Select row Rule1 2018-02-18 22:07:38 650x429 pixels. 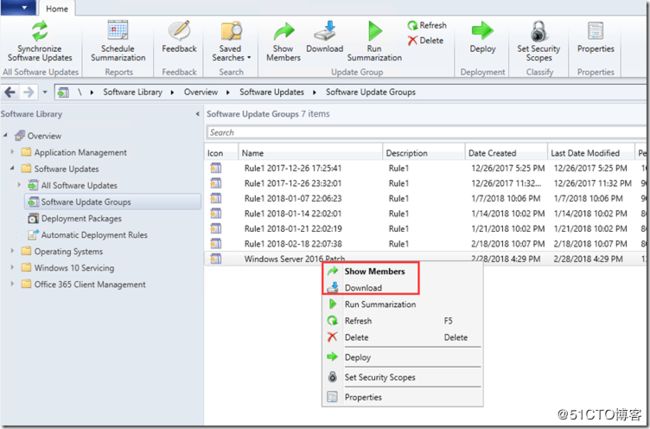(x=427, y=244)
